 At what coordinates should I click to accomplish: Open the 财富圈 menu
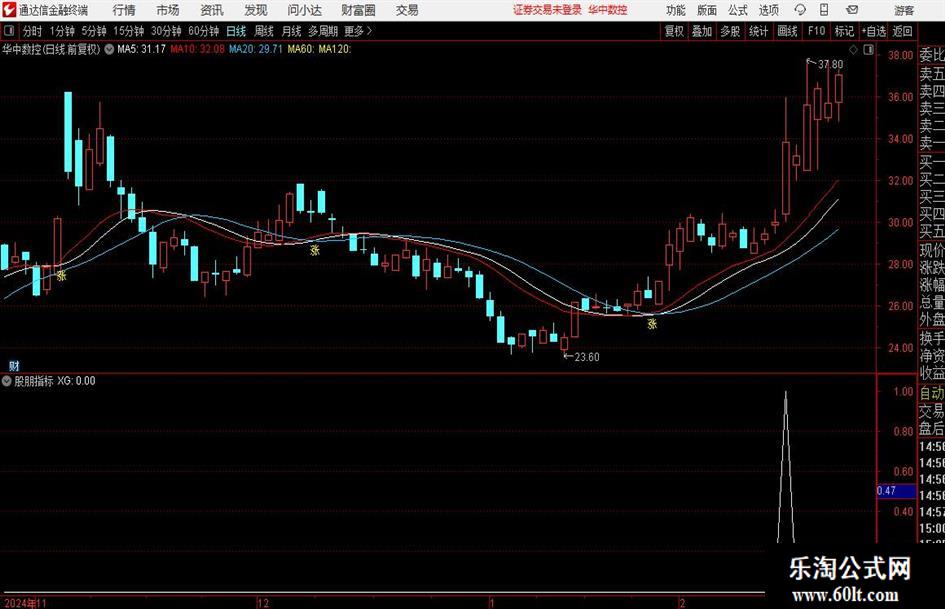pyautogui.click(x=358, y=10)
